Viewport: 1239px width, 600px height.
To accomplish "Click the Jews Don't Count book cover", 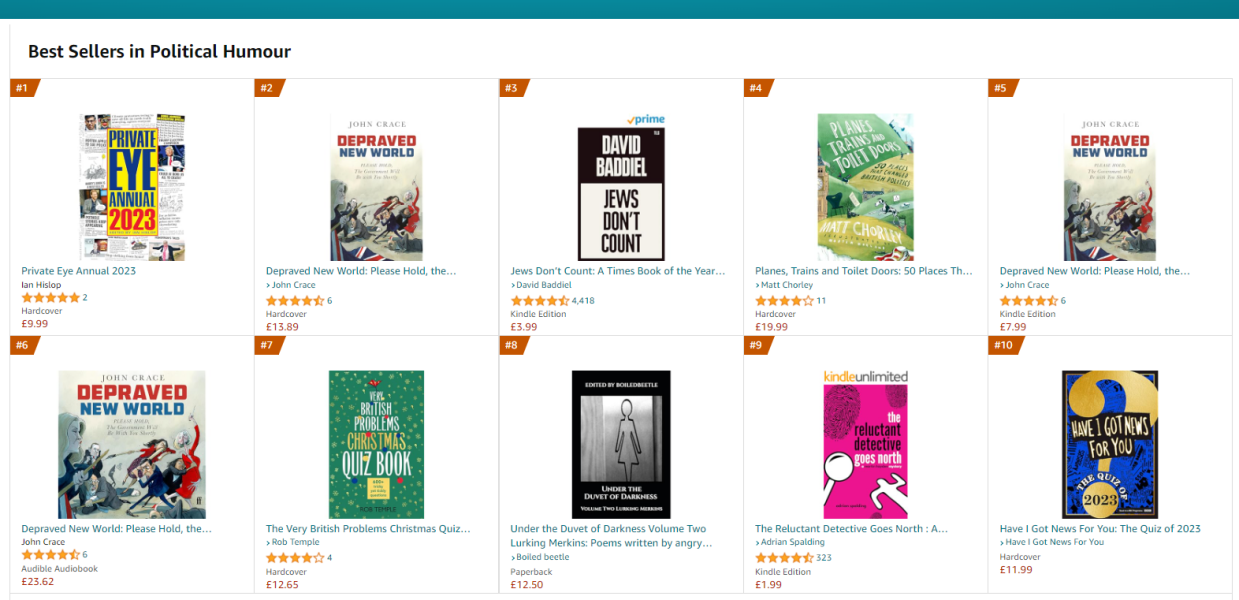I will coord(621,194).
